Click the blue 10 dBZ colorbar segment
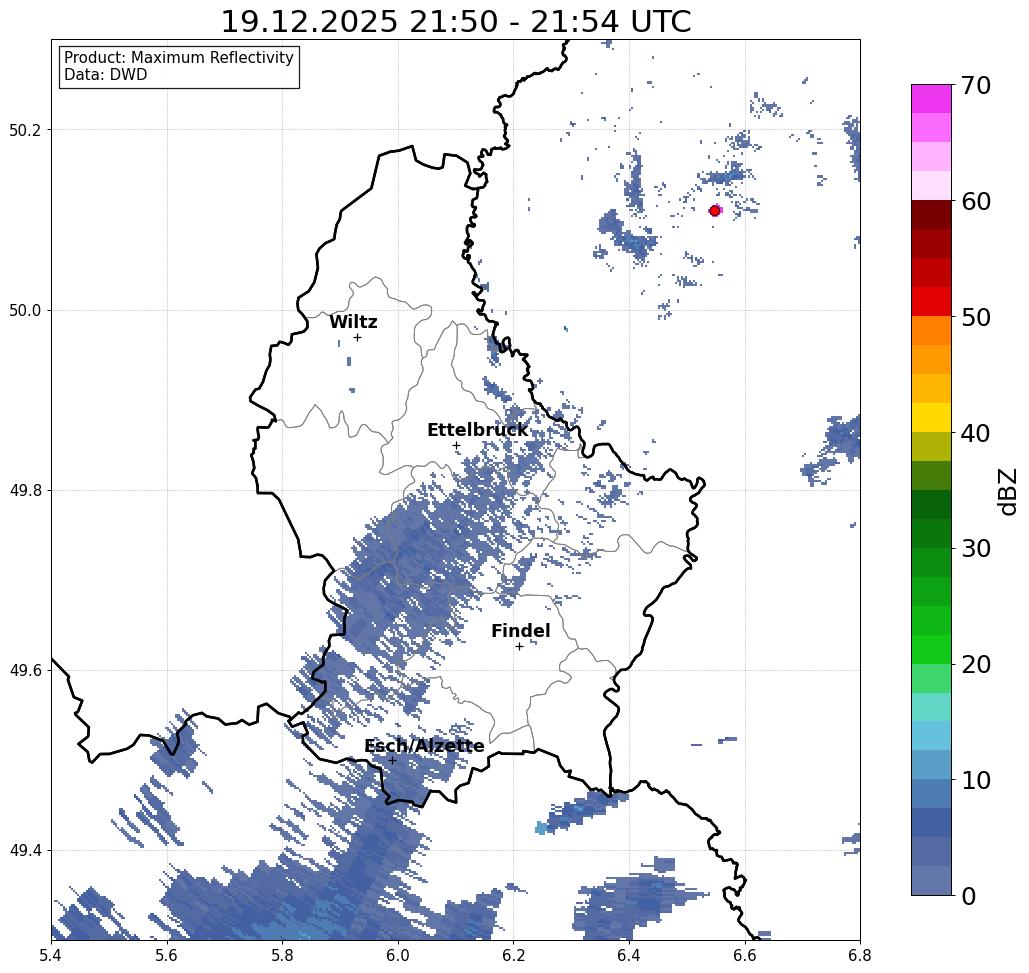1029x973 pixels. point(931,765)
